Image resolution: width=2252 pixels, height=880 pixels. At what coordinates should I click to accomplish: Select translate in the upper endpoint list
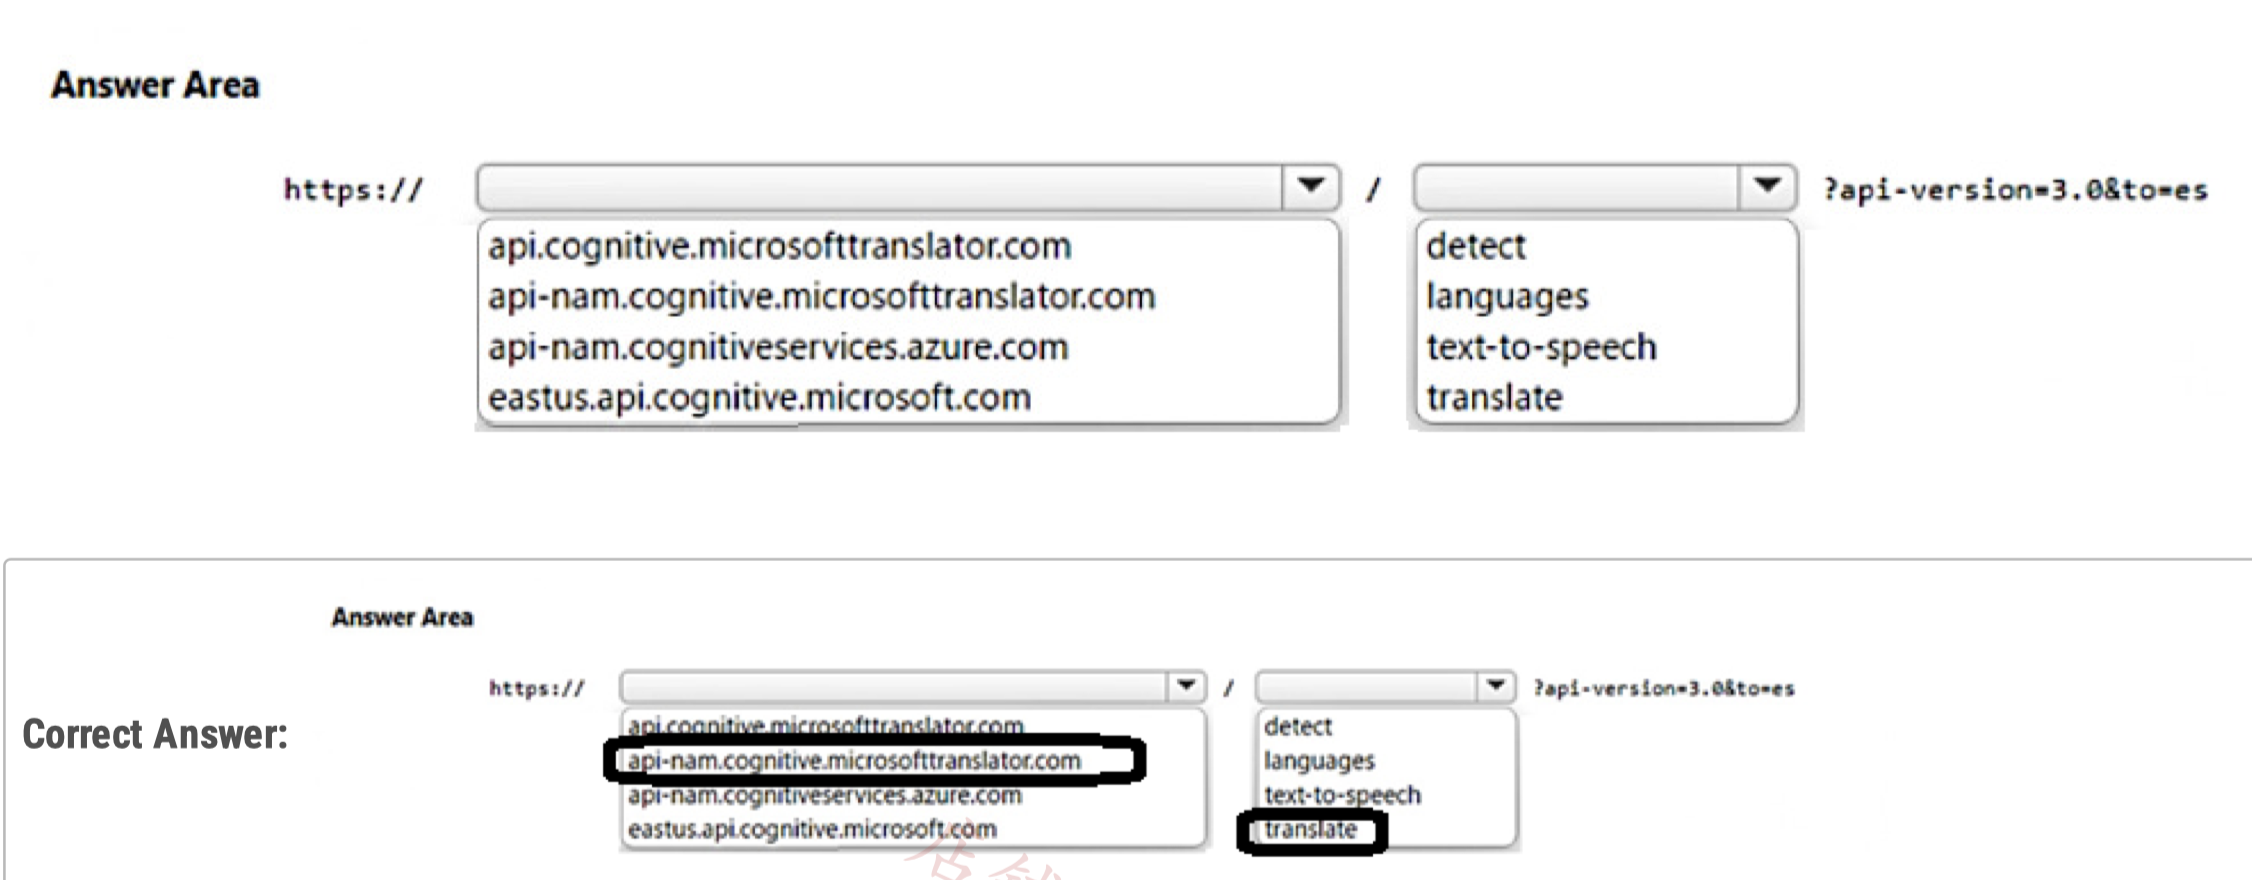(1494, 397)
